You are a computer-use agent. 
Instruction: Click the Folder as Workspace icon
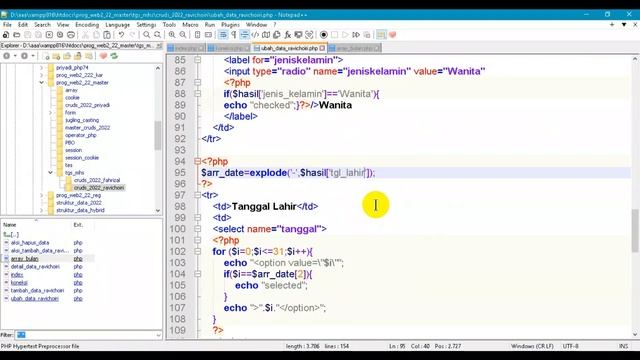point(298,35)
